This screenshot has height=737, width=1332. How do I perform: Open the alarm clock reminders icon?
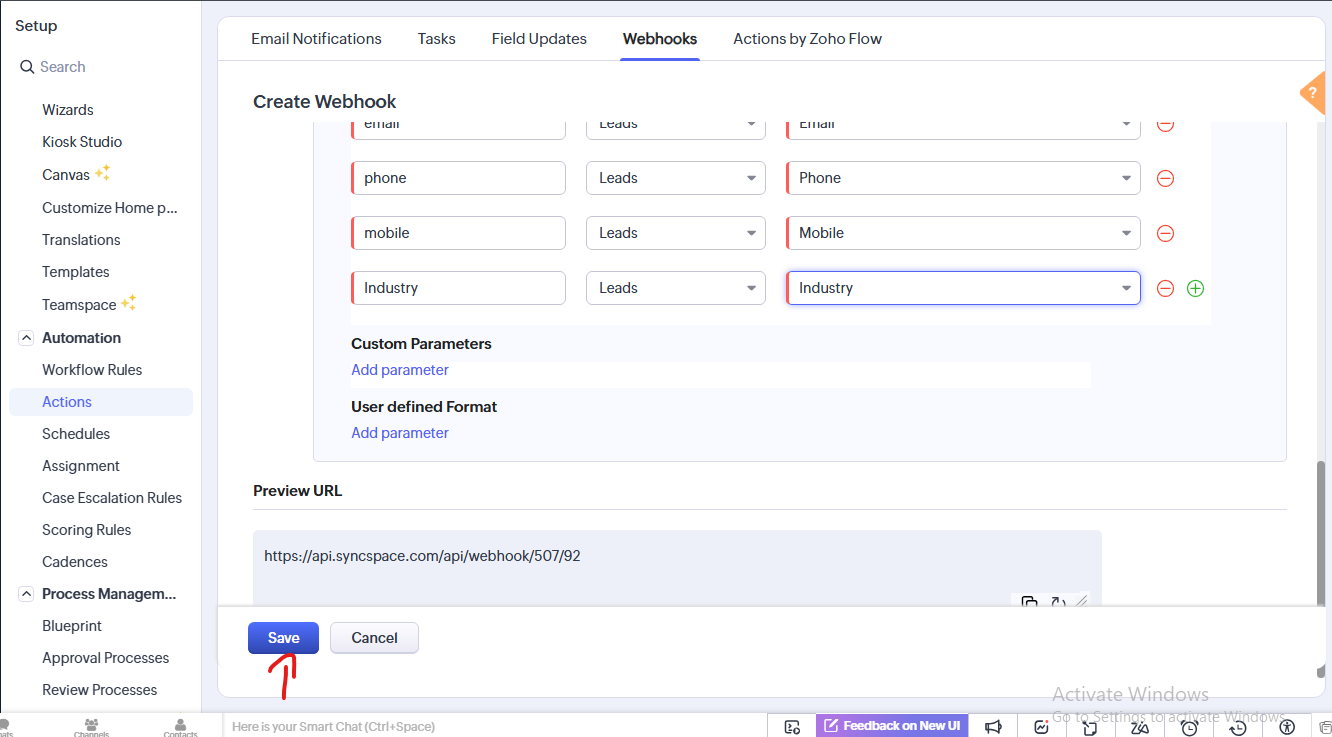[x=1189, y=727]
